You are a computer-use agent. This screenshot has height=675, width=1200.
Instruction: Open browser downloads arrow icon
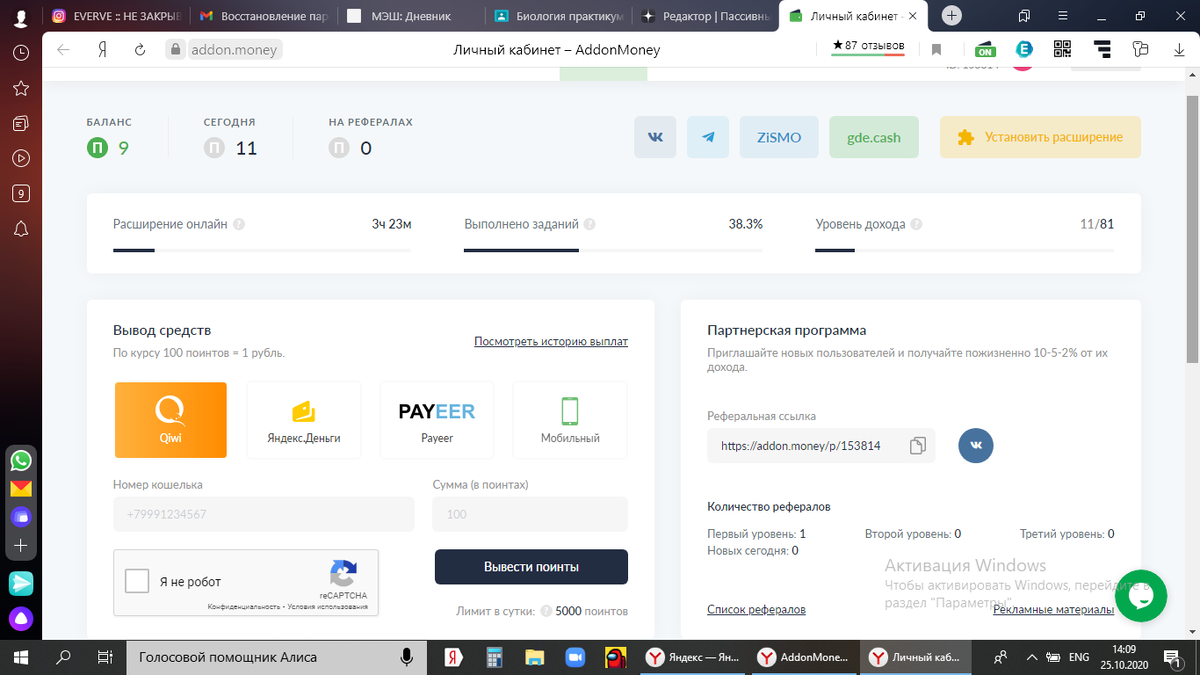pyautogui.click(x=1179, y=49)
